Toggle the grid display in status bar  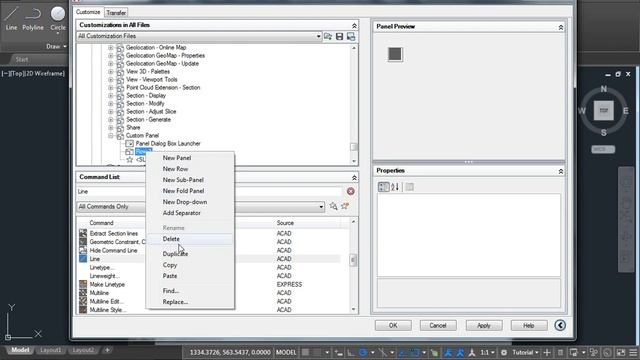[x=306, y=352]
